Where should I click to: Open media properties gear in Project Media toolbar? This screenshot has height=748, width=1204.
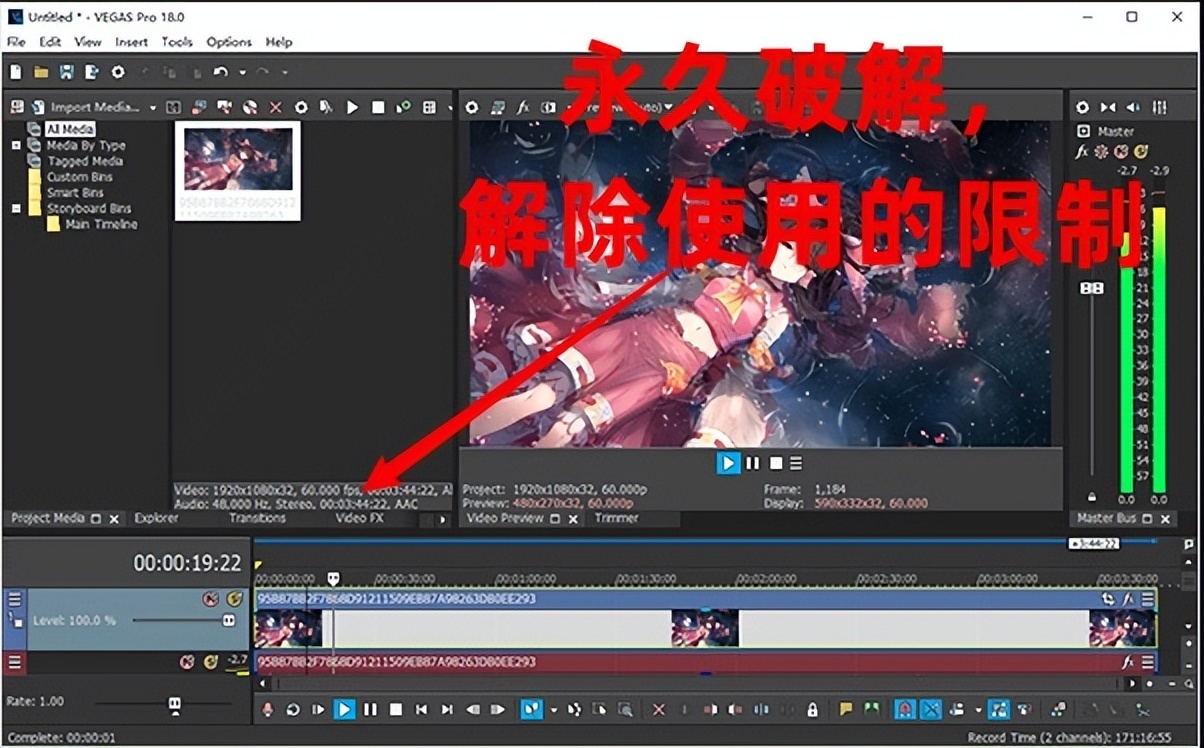pos(301,107)
